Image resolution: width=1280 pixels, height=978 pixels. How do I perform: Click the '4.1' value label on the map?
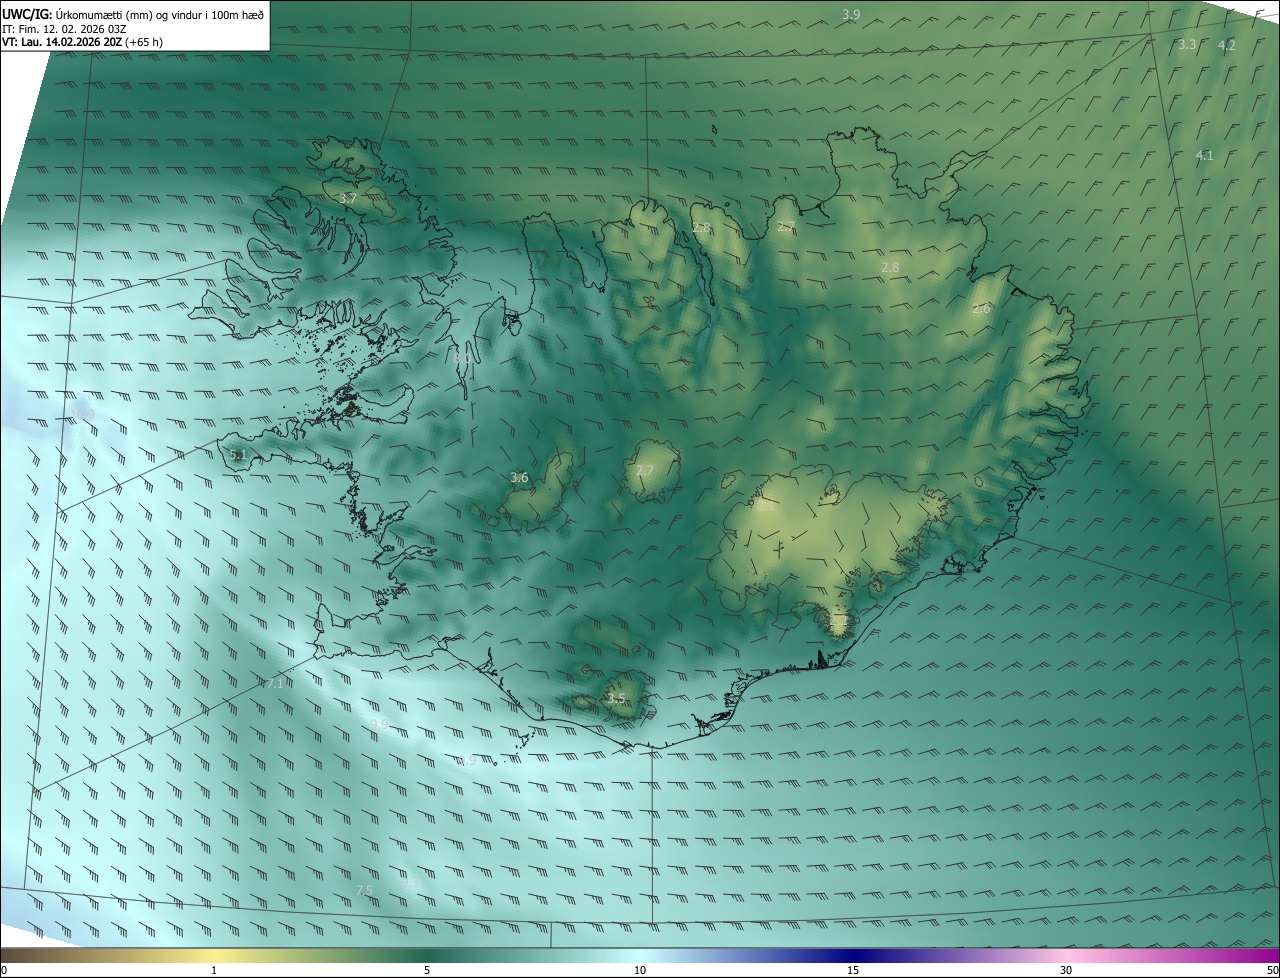coord(1204,155)
